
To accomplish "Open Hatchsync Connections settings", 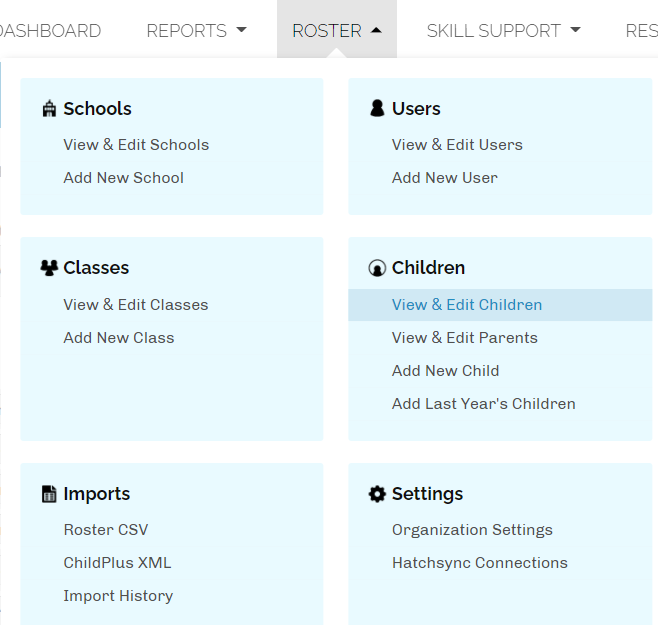I will (479, 563).
